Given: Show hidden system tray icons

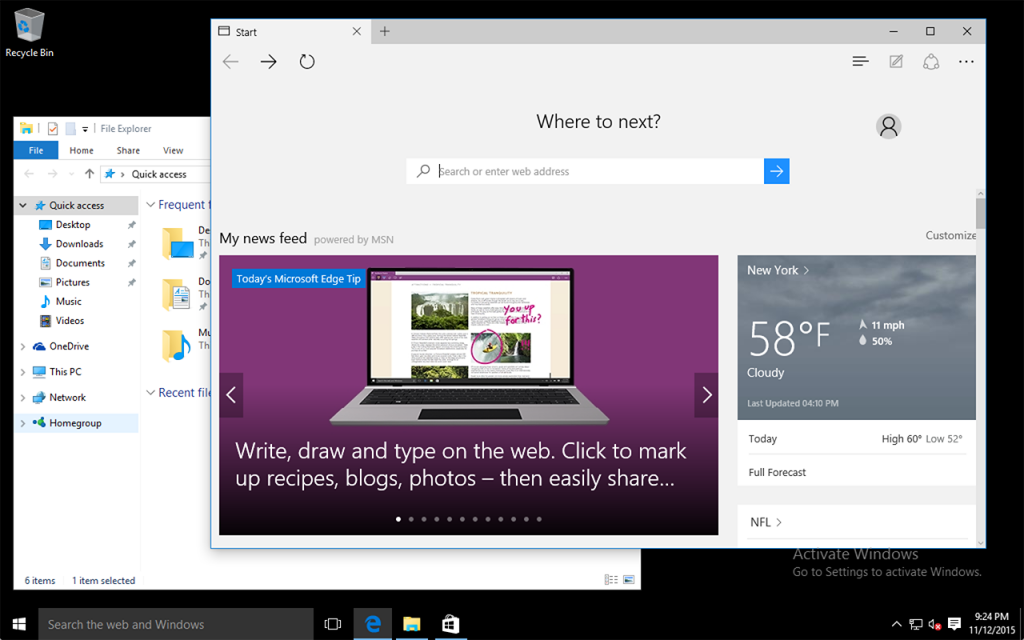Looking at the screenshot, I should pos(897,624).
